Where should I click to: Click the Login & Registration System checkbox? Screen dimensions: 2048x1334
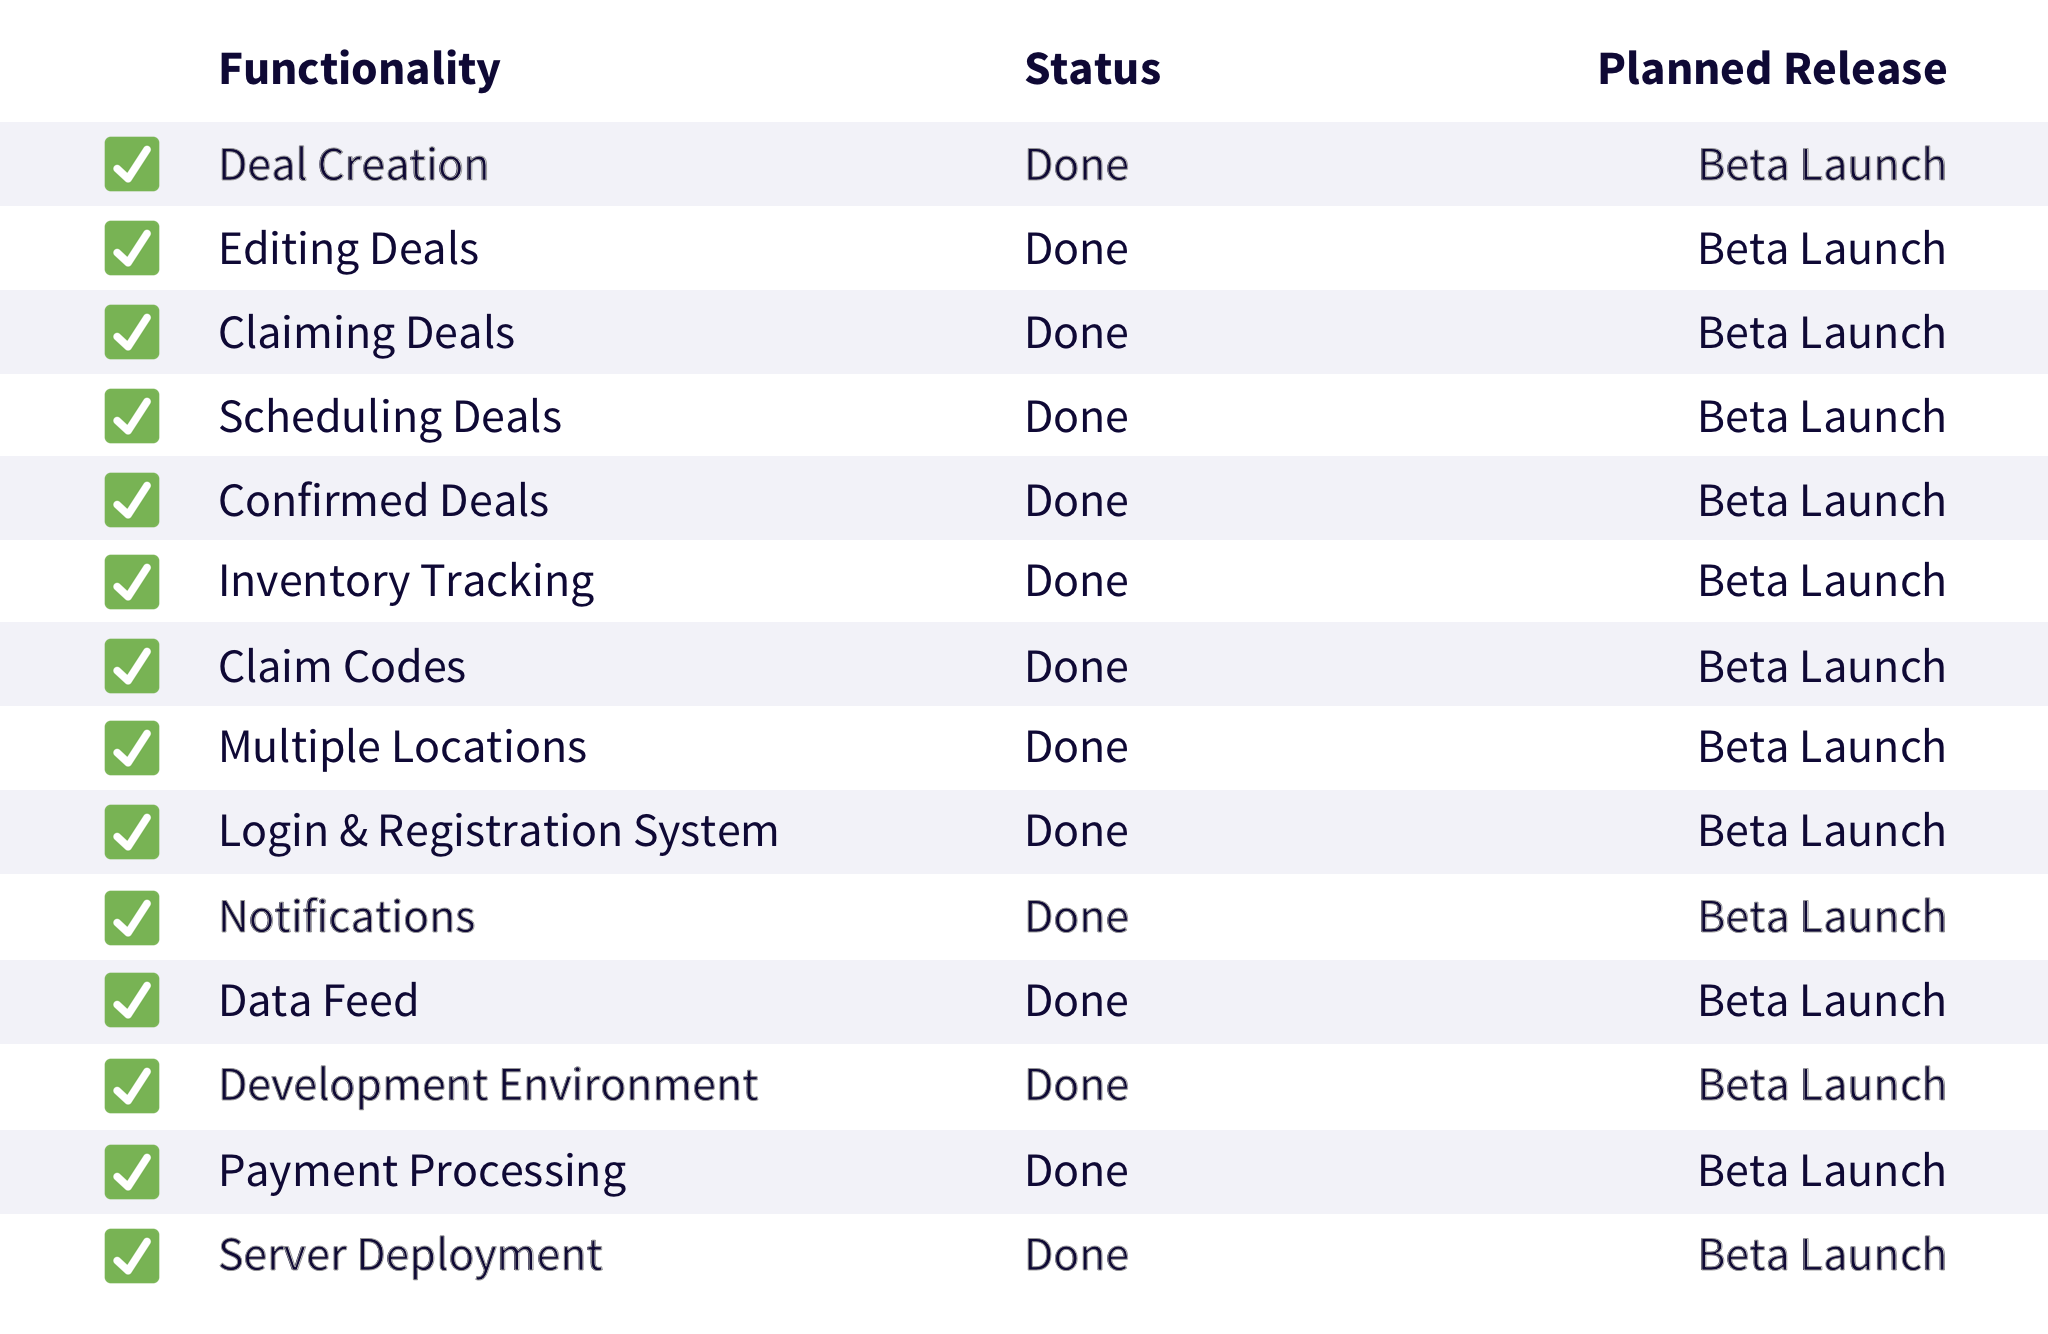132,832
